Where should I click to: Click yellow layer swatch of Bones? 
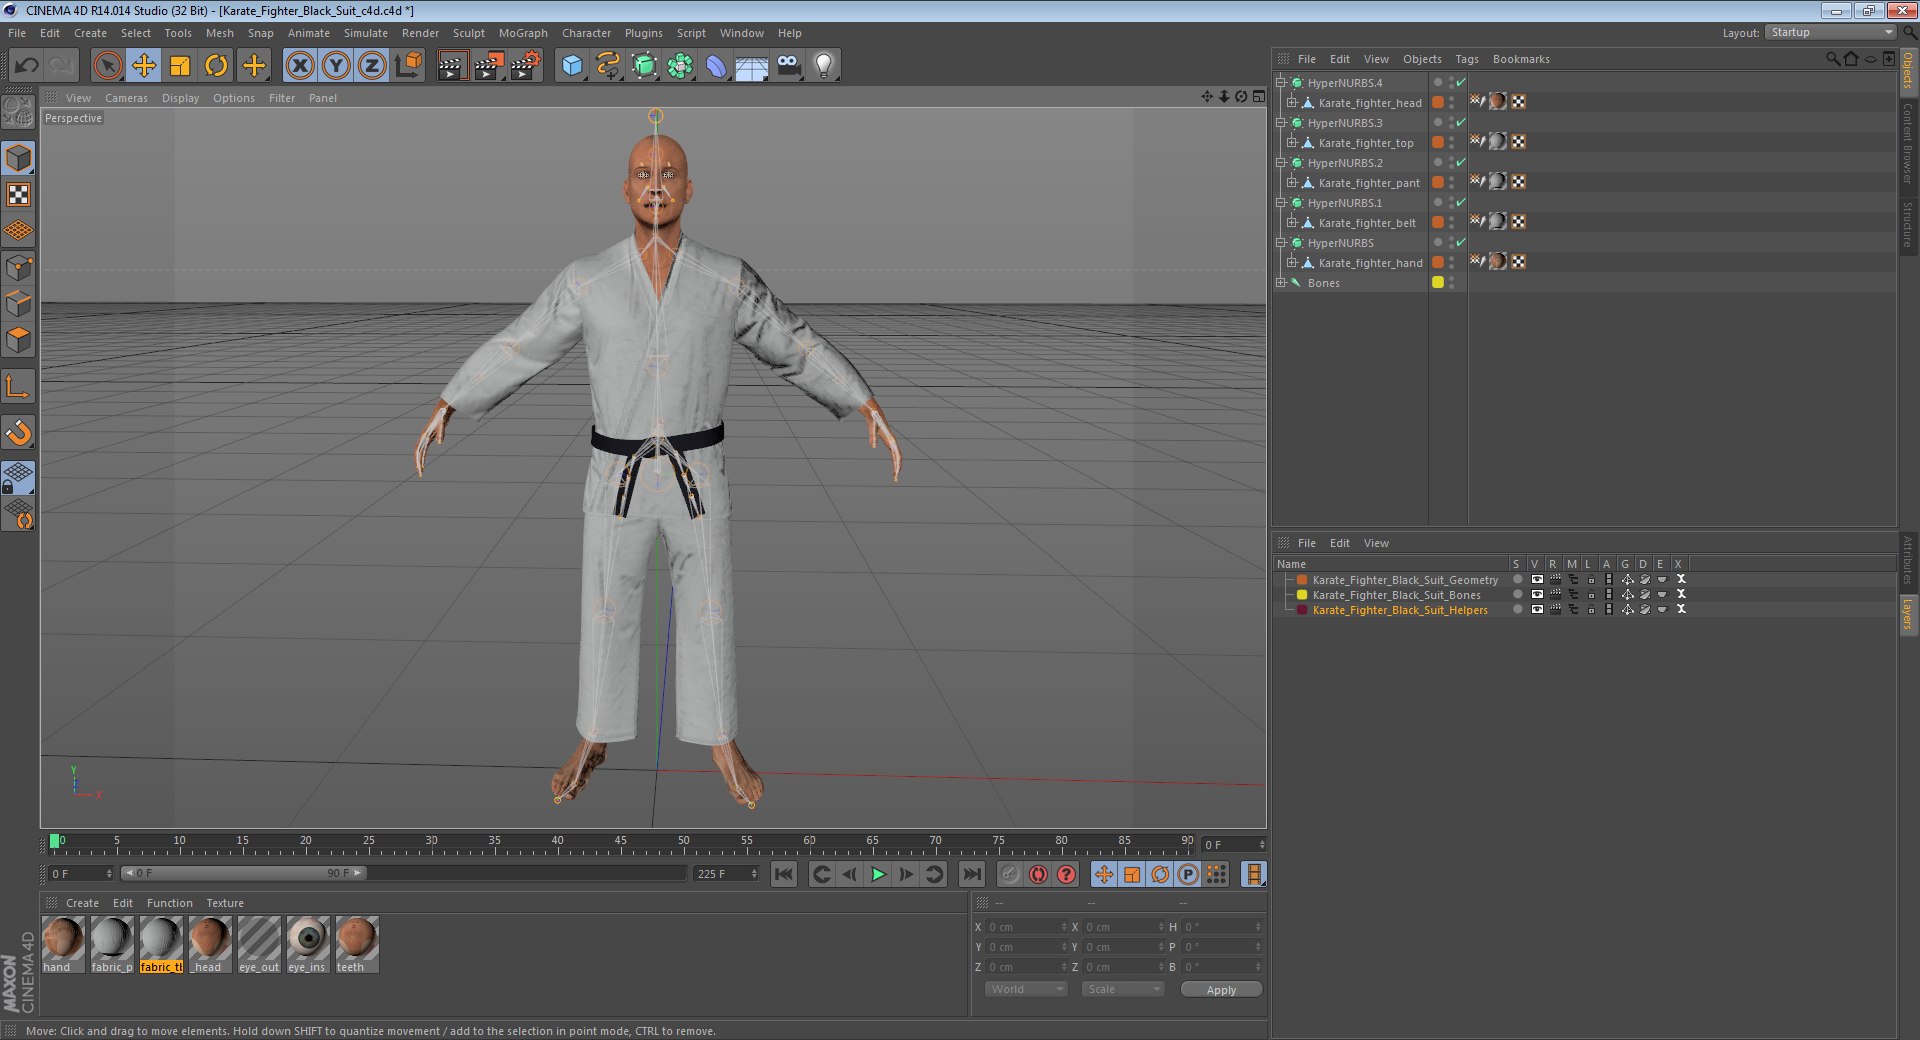(1438, 282)
